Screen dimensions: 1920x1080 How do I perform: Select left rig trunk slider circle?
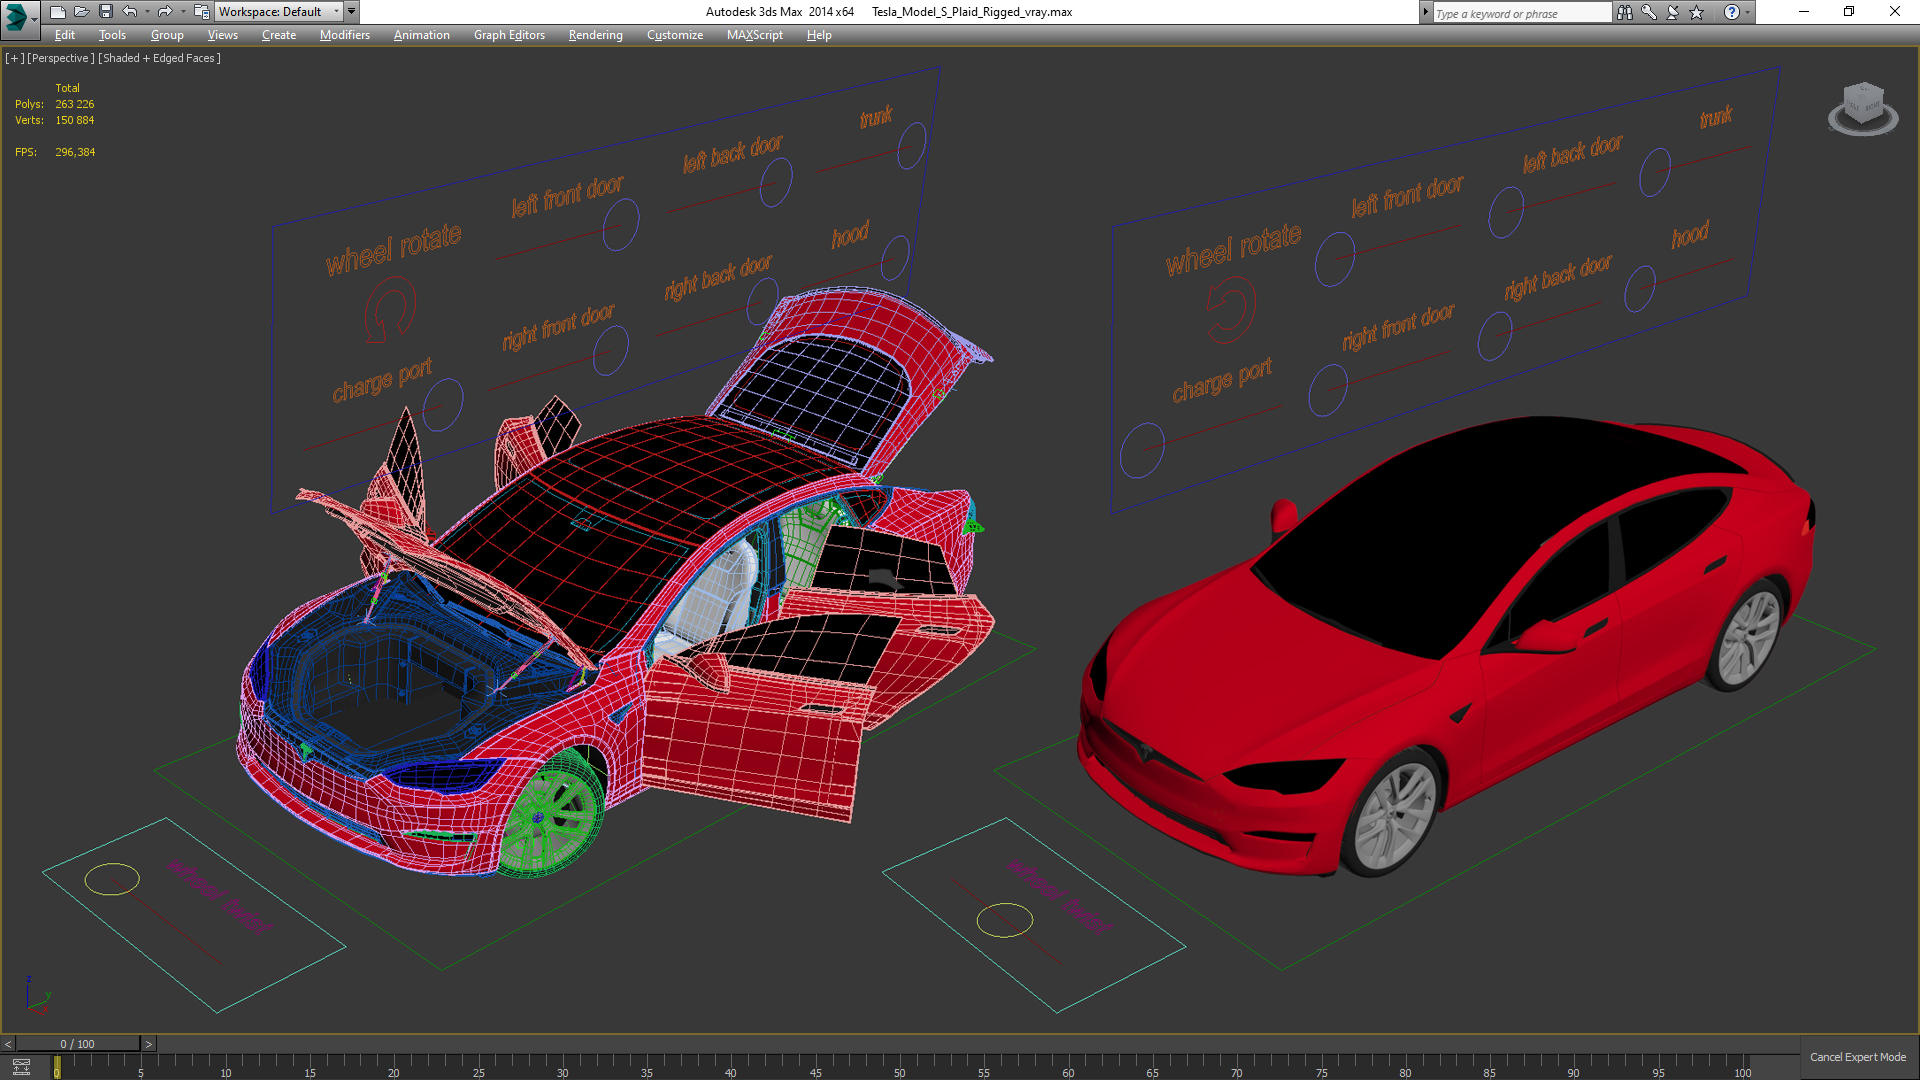coord(911,147)
